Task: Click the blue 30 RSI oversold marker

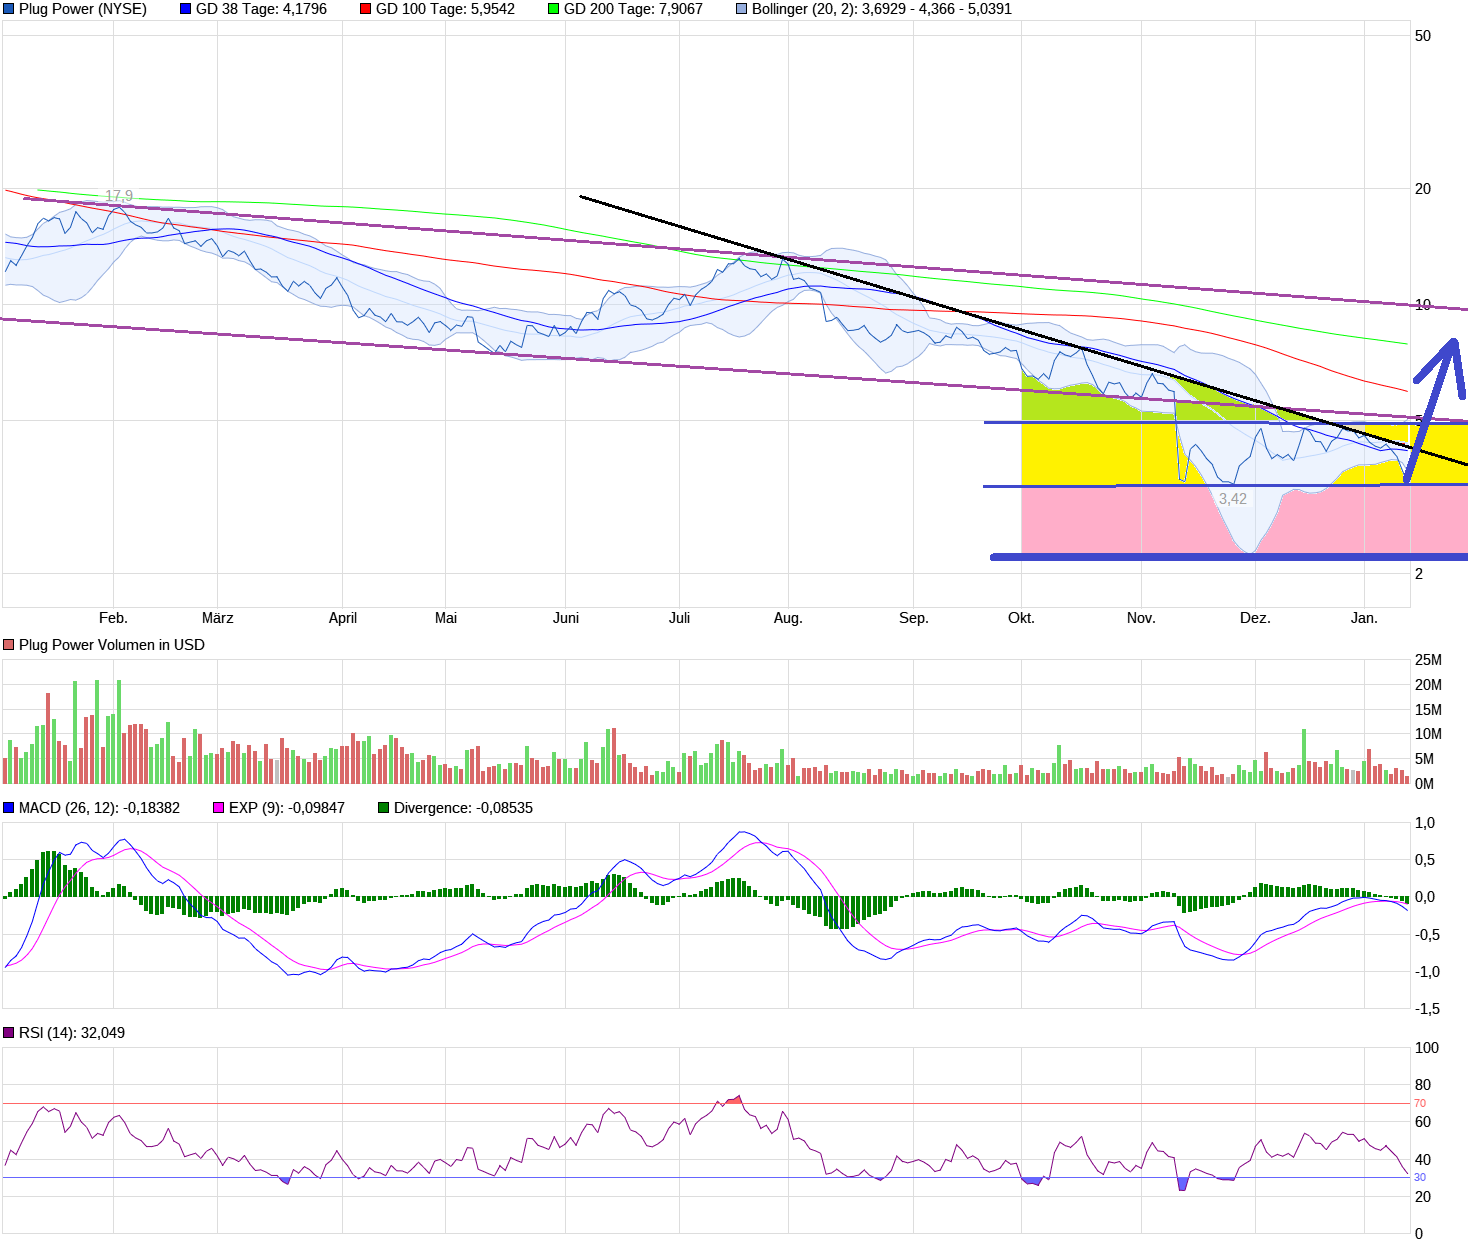Action: 1420,1178
